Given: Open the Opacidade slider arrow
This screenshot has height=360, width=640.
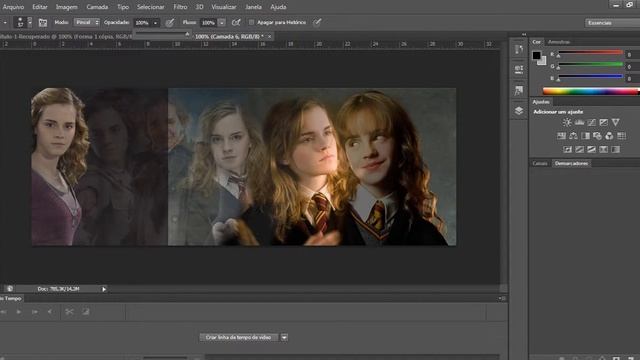Looking at the screenshot, I should point(156,23).
